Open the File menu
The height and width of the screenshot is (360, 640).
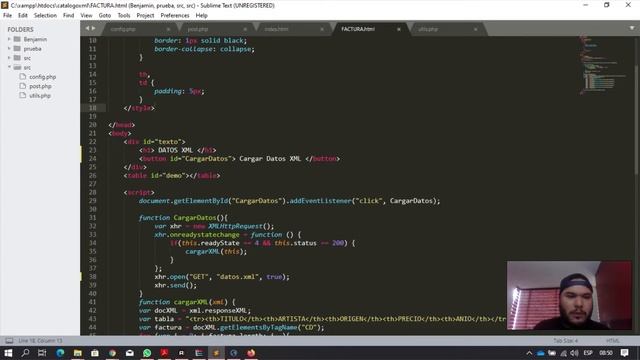pyautogui.click(x=7, y=16)
